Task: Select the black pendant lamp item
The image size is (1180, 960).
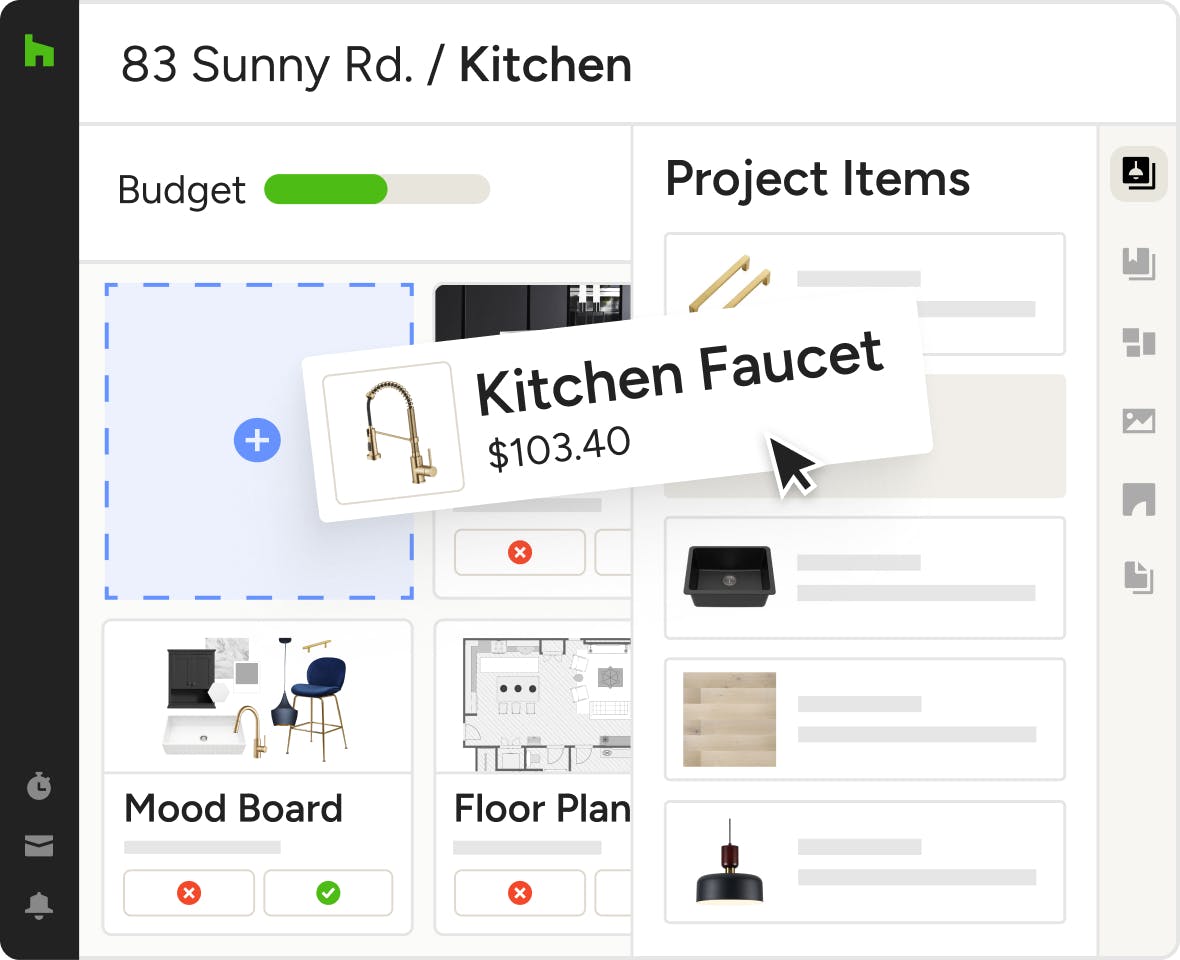Action: pyautogui.click(x=864, y=862)
